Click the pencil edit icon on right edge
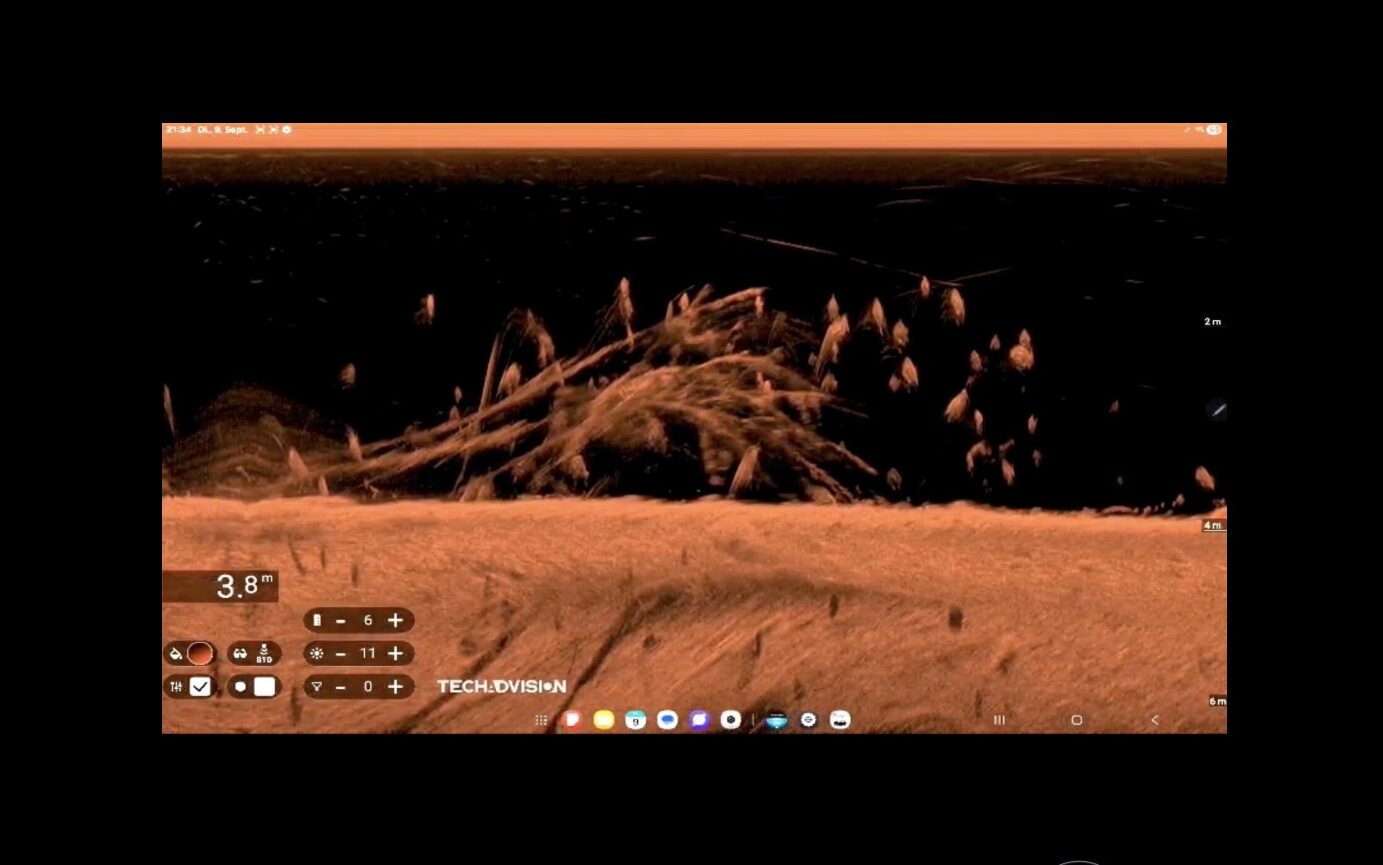Viewport: 1383px width, 865px height. coord(1217,409)
